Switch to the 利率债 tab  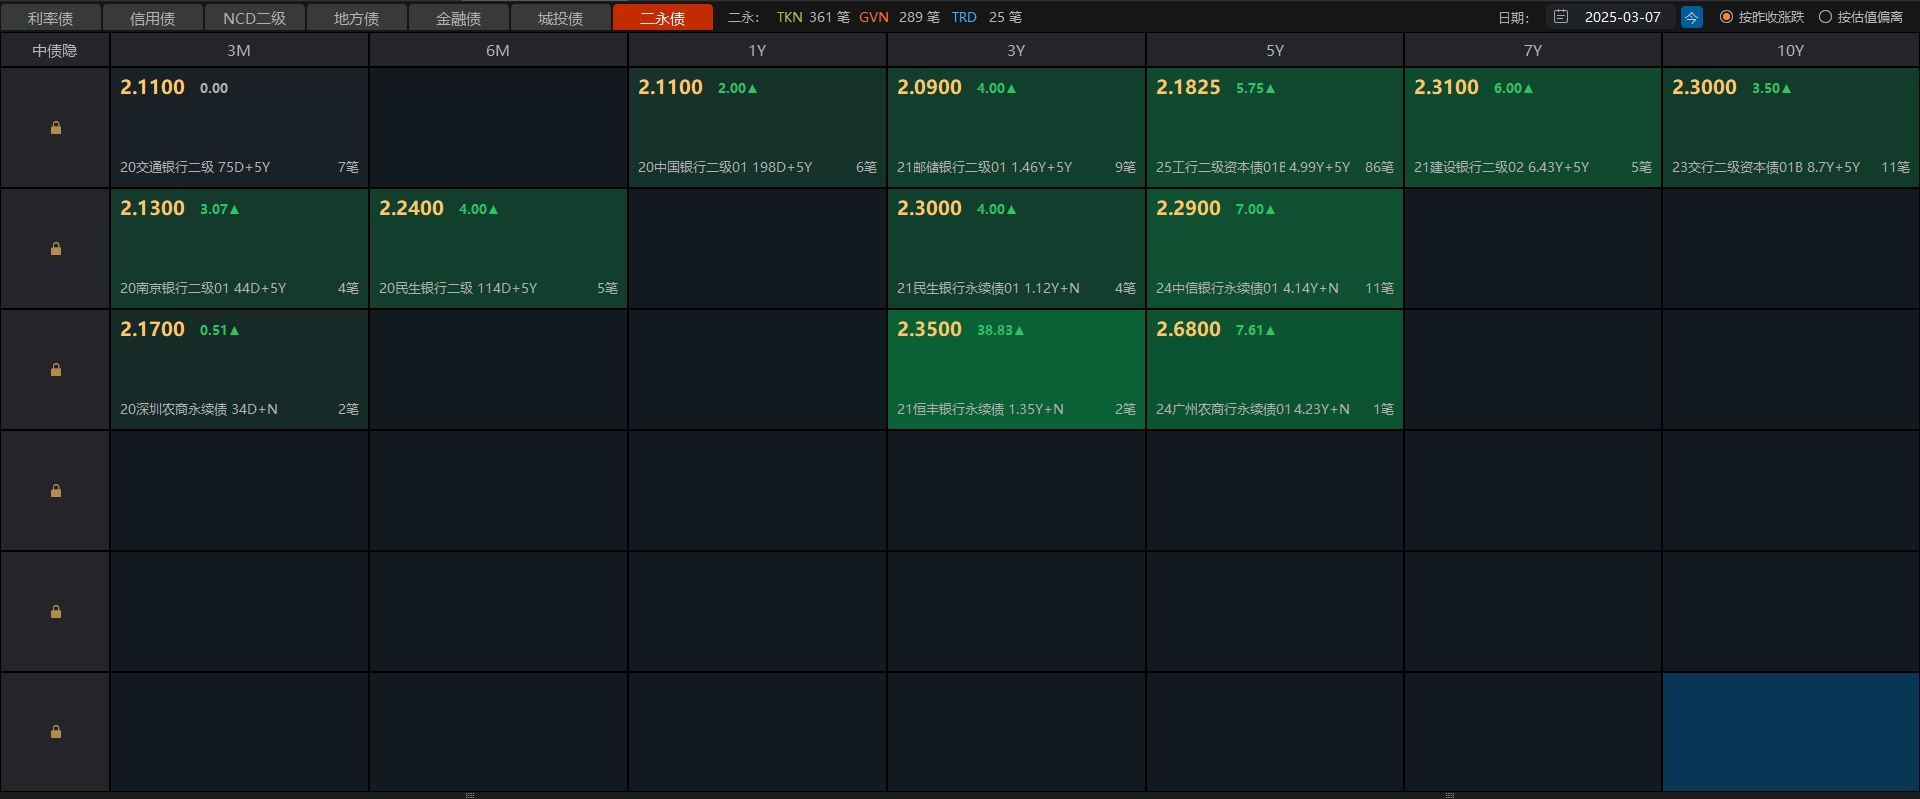[50, 18]
